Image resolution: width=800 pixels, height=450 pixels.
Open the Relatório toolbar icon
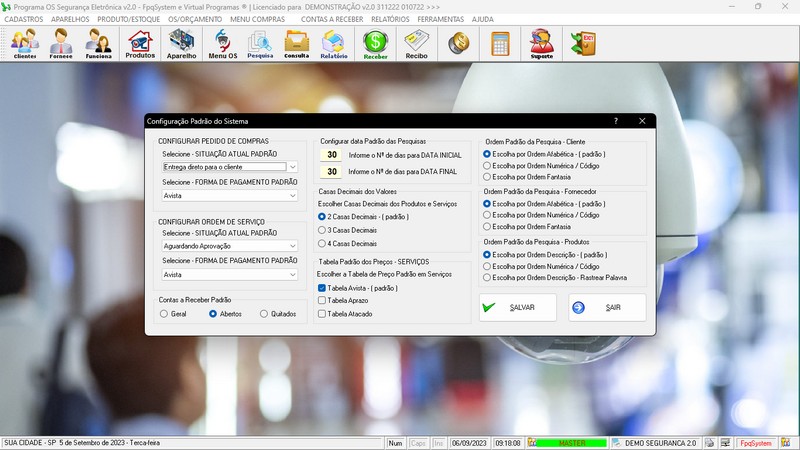coord(334,44)
